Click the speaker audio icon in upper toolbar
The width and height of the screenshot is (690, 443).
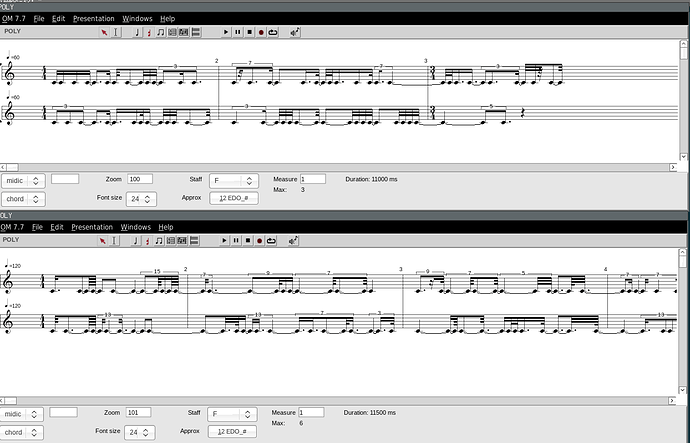(x=295, y=32)
